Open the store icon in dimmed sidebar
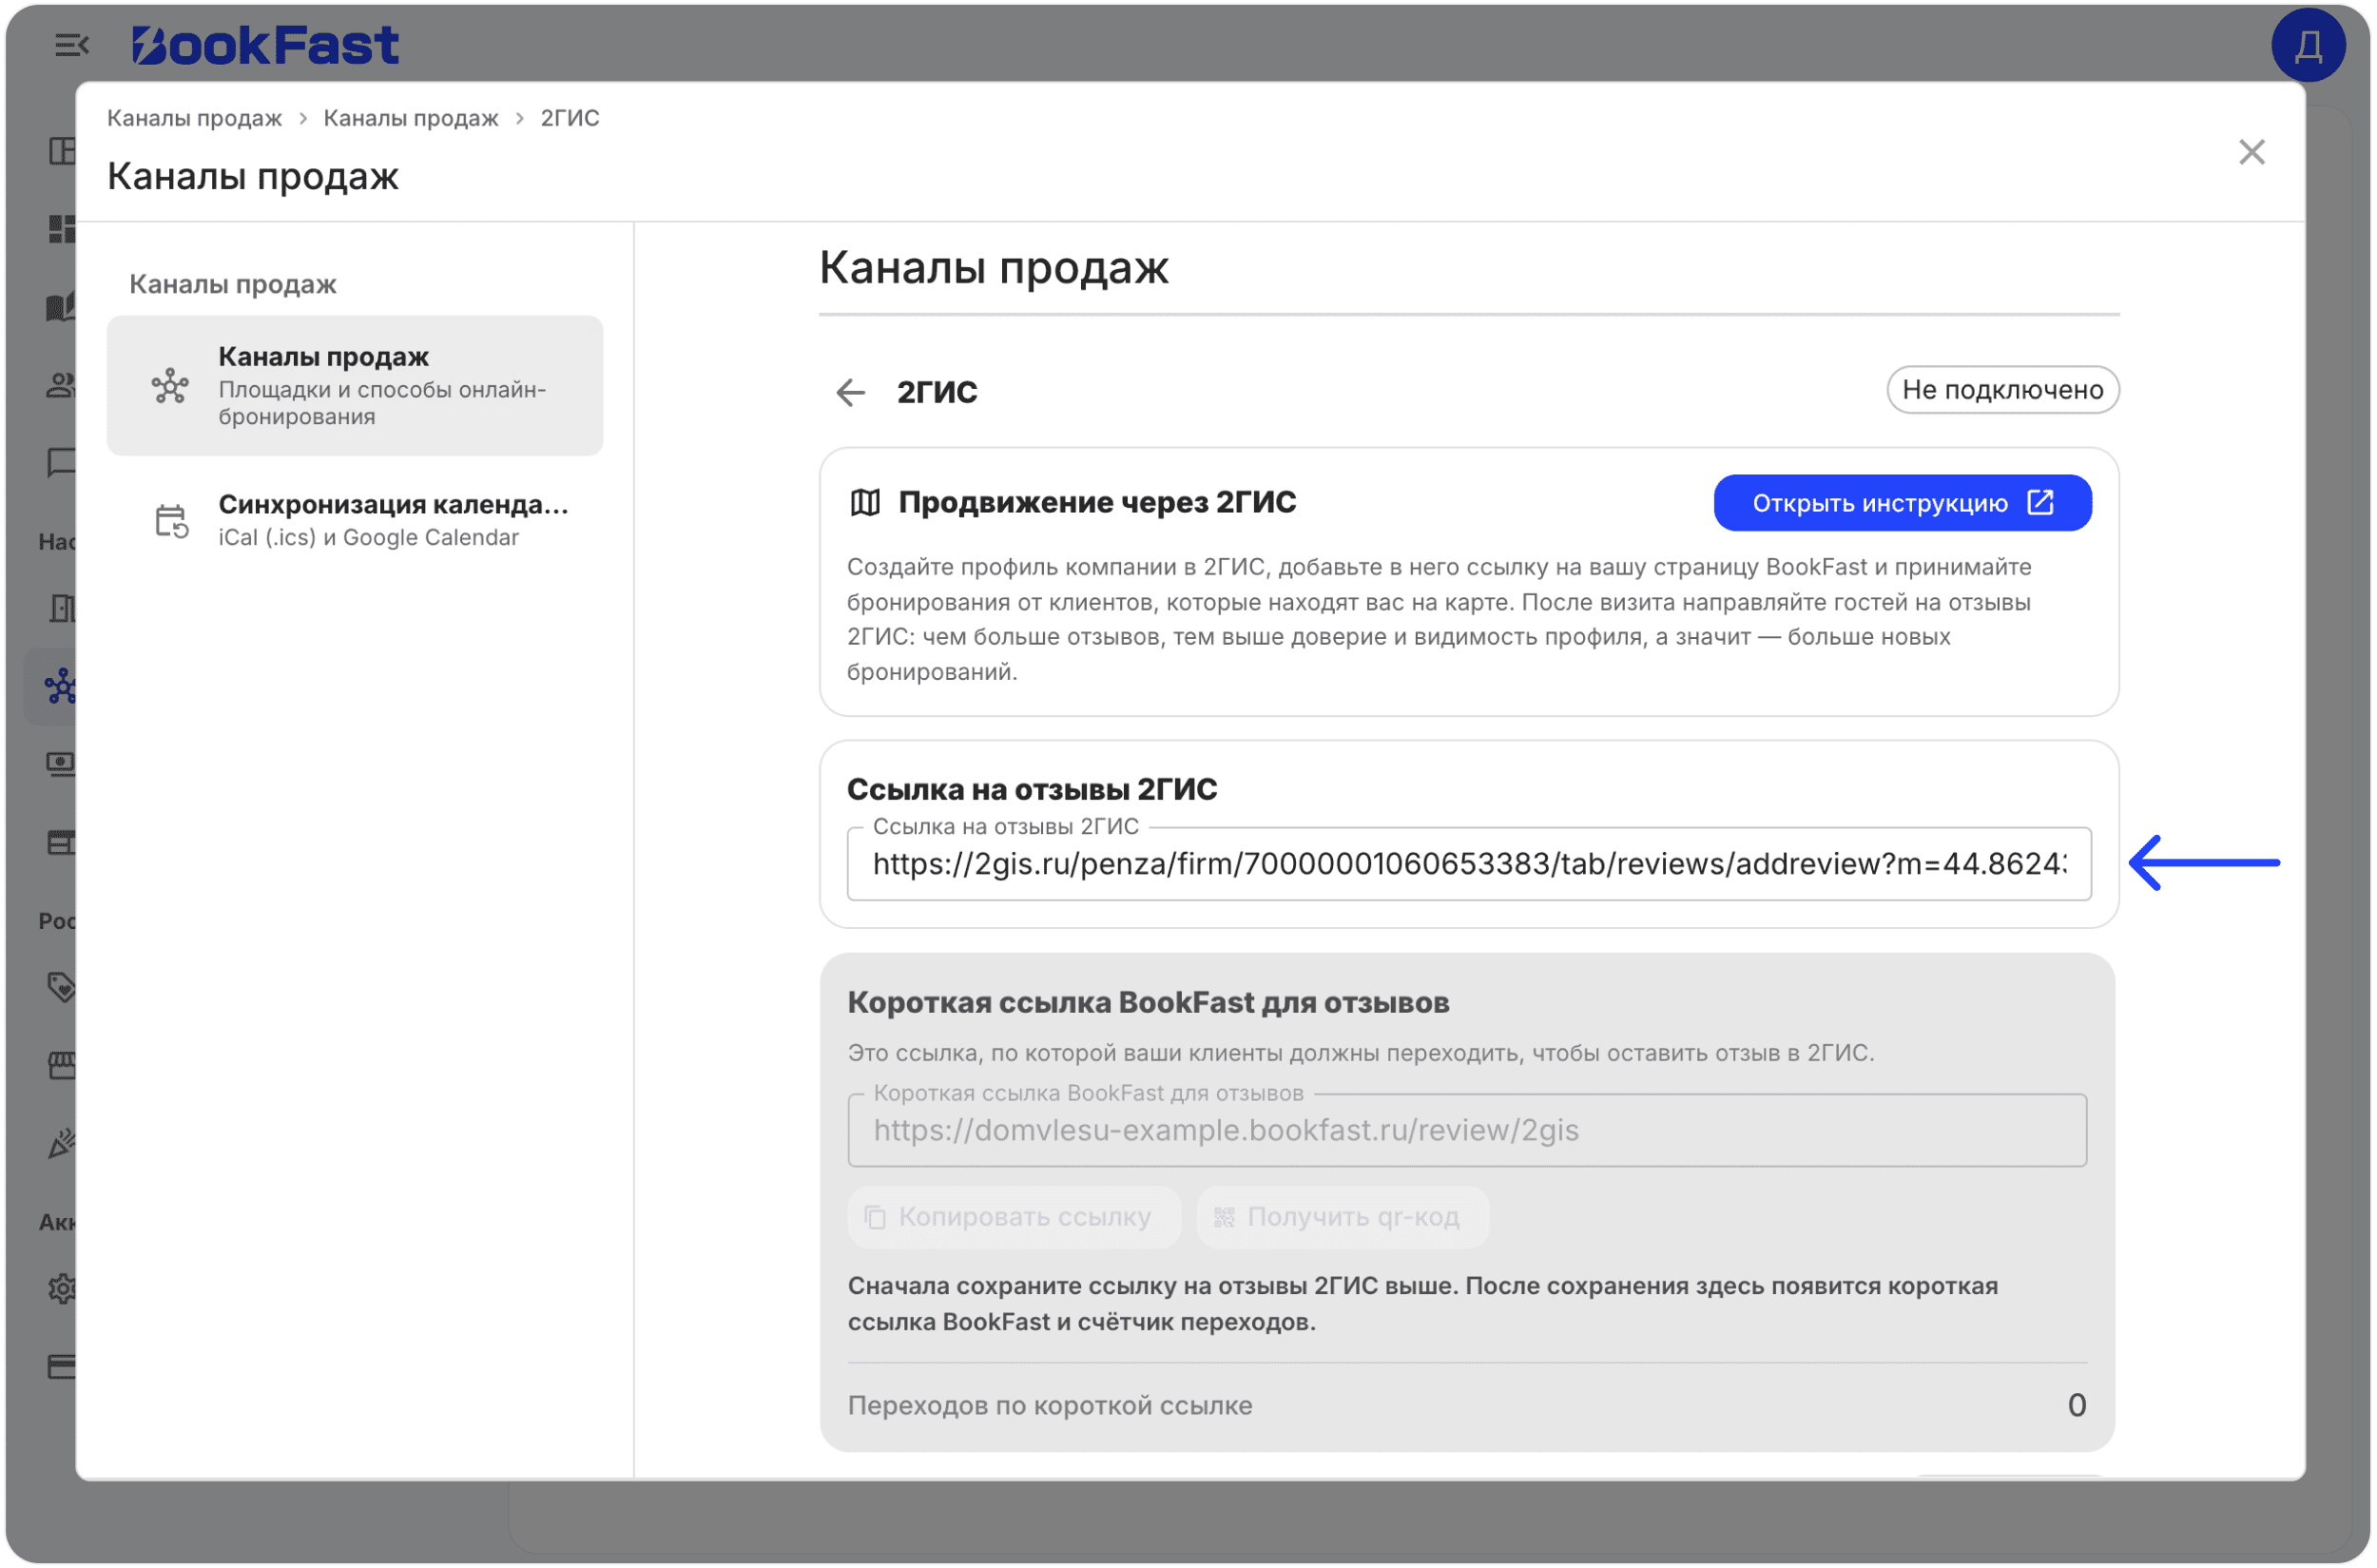The height and width of the screenshot is (1568, 2377). (x=62, y=1065)
